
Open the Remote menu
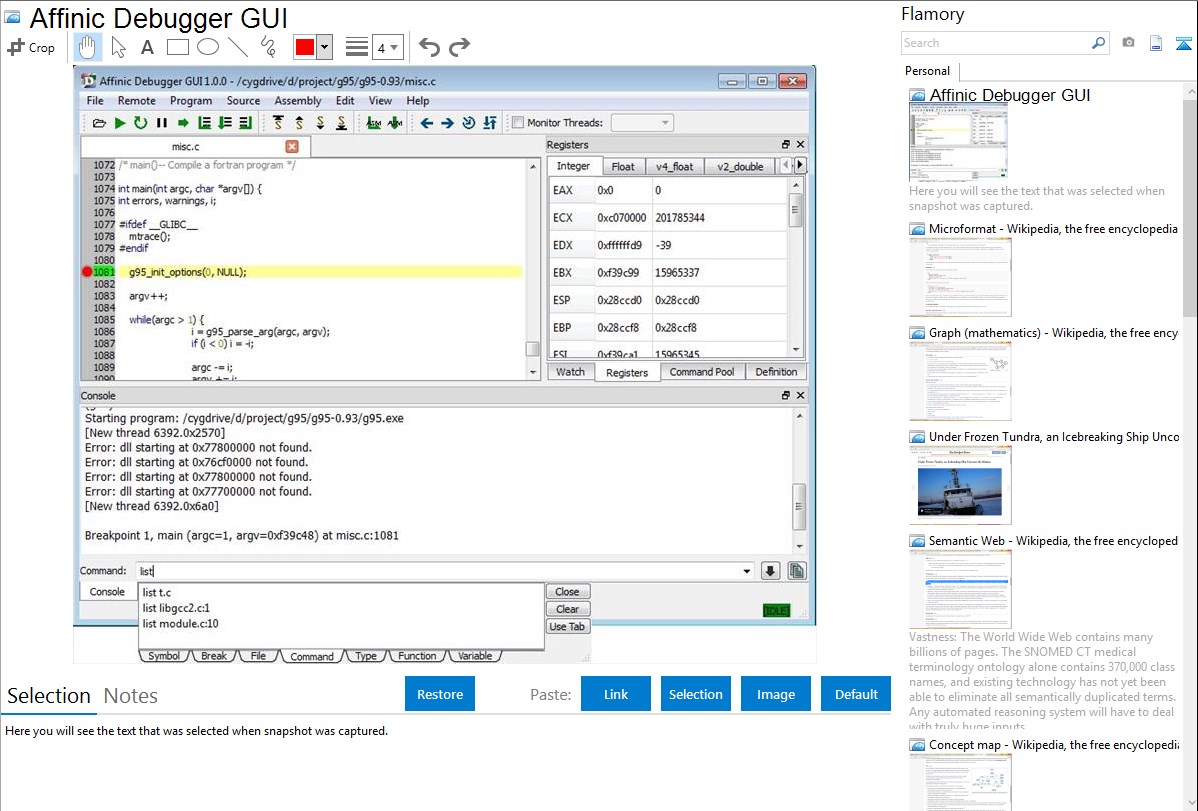pyautogui.click(x=137, y=101)
